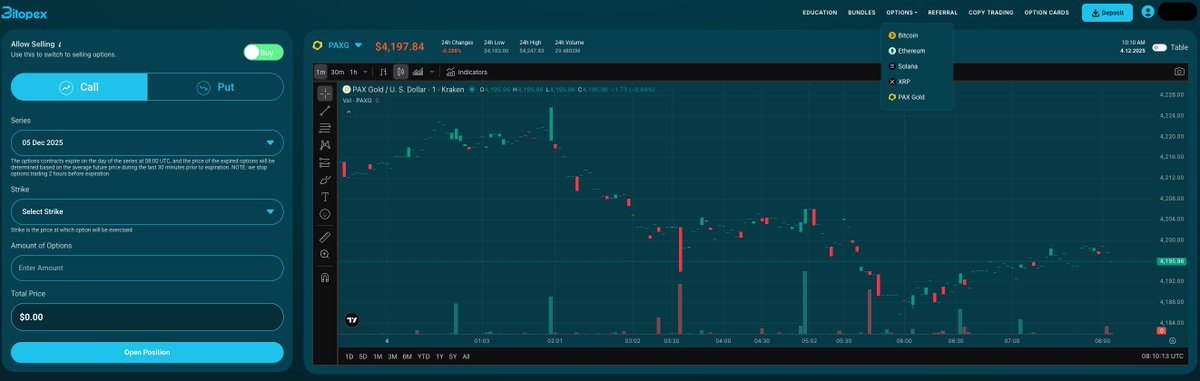Open the Select Strike dropdown
1200x381 pixels.
(x=147, y=212)
